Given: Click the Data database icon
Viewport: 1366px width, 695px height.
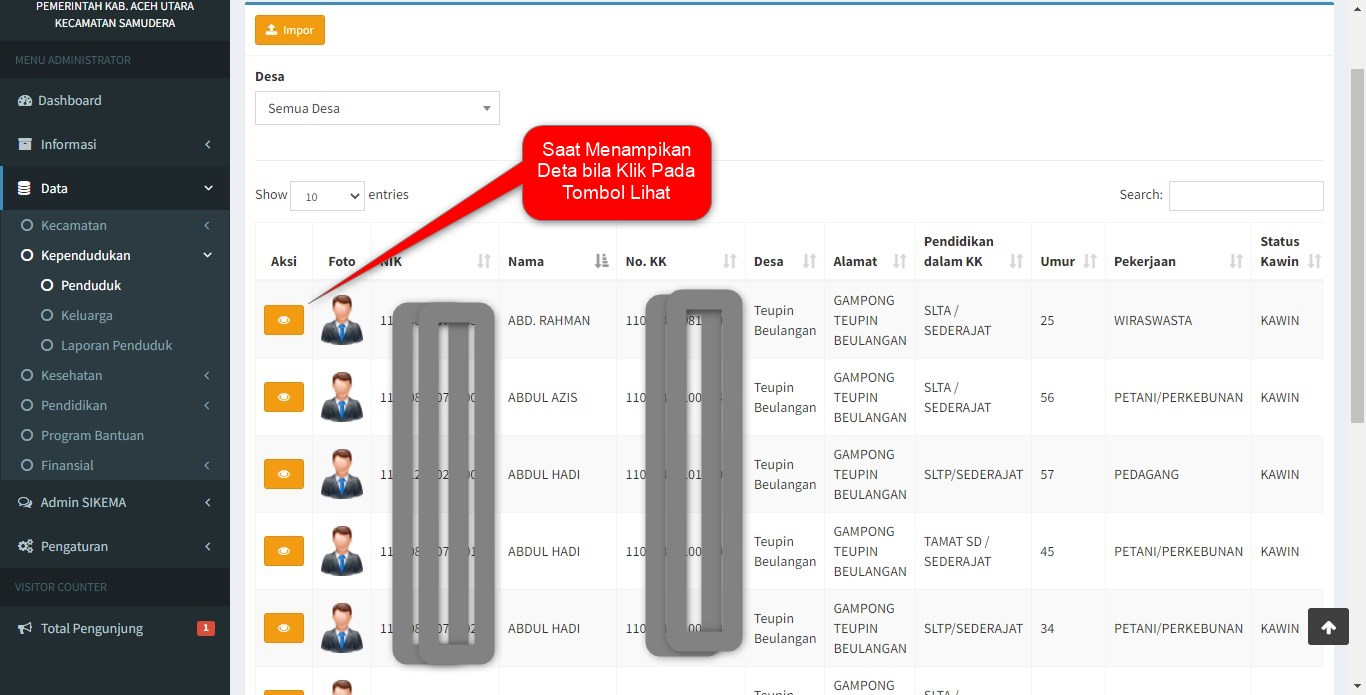Looking at the screenshot, I should tap(25, 188).
